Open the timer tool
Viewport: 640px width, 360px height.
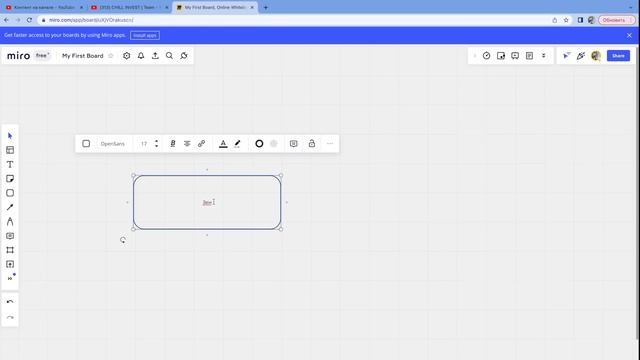pyautogui.click(x=487, y=56)
